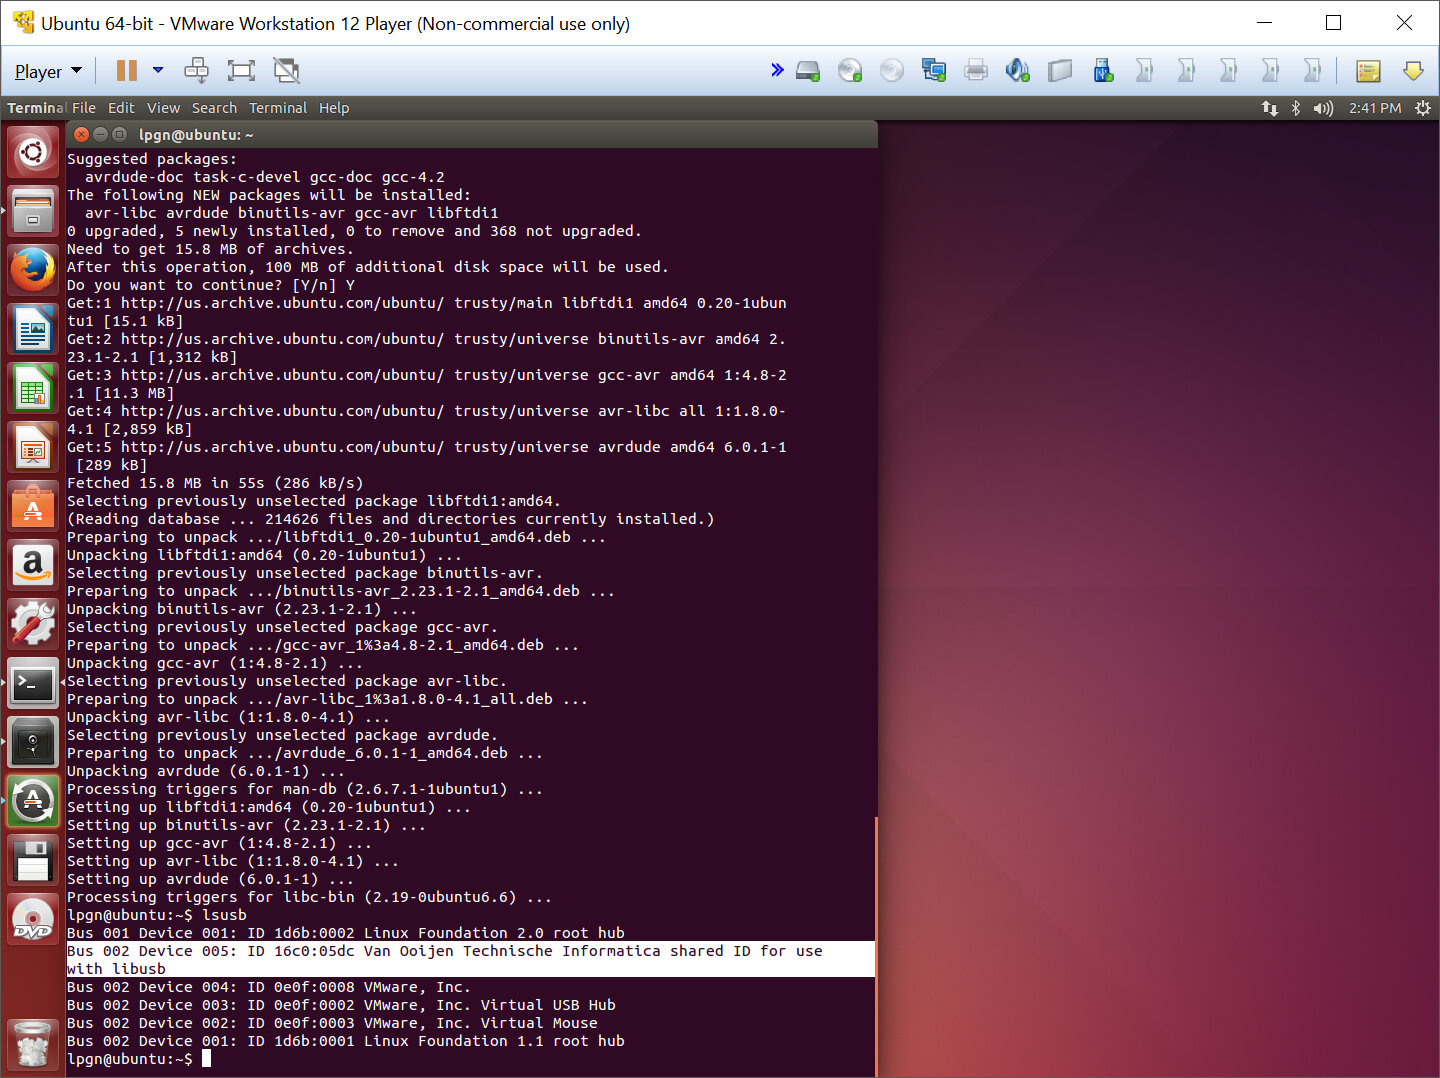The height and width of the screenshot is (1078, 1440).
Task: Click Send Ctrl+Alt+Del icon
Action: point(197,70)
